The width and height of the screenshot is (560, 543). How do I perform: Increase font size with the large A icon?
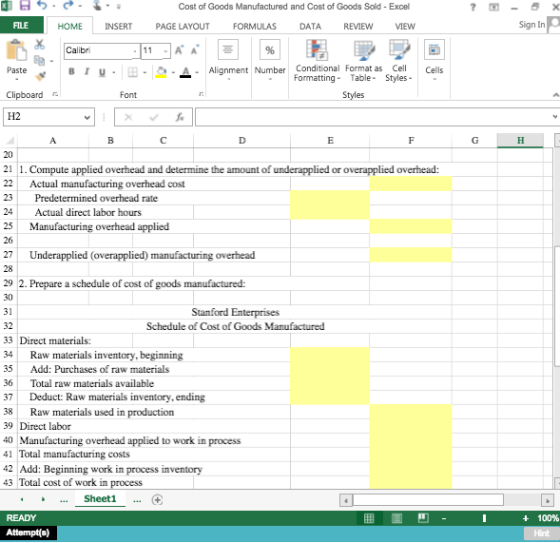coord(179,50)
